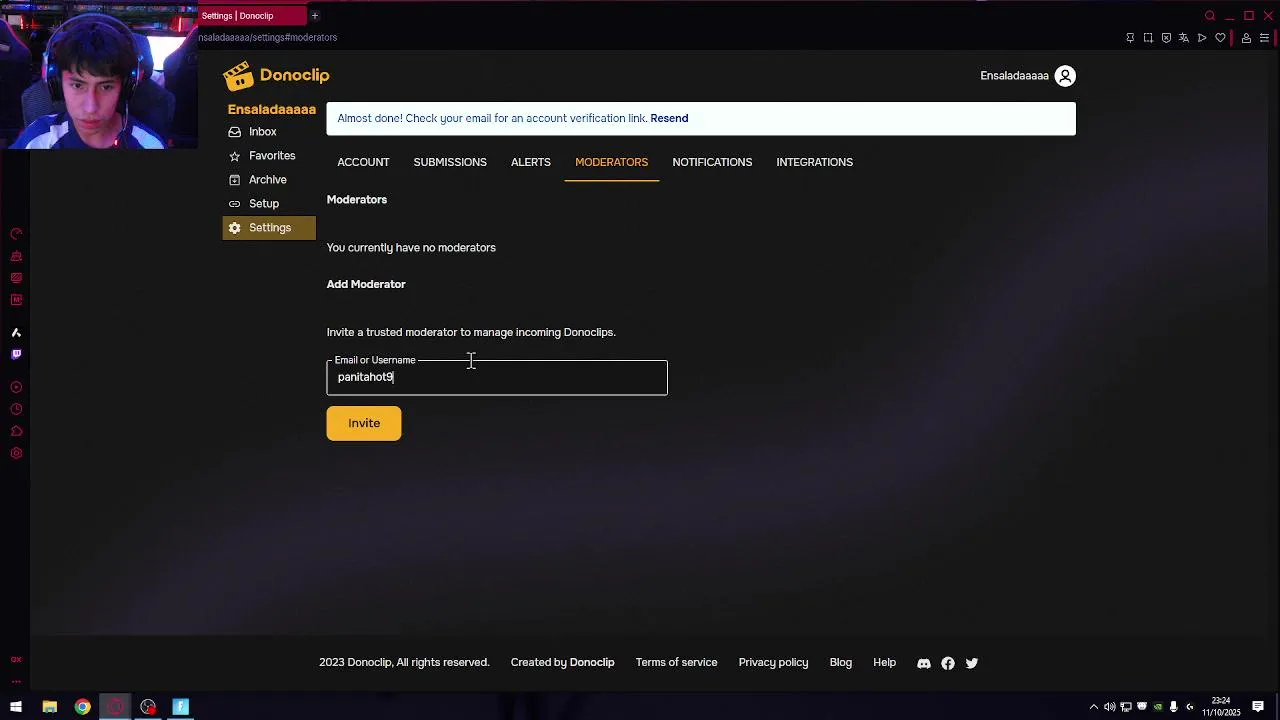The width and height of the screenshot is (1280, 720).
Task: Click the snapshot capture toolbar icon
Action: (1148, 38)
